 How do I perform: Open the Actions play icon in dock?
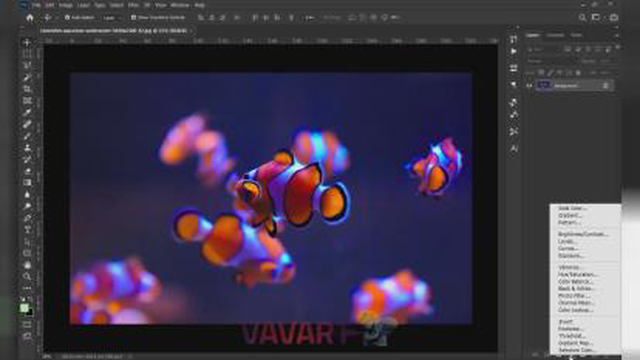(x=513, y=51)
